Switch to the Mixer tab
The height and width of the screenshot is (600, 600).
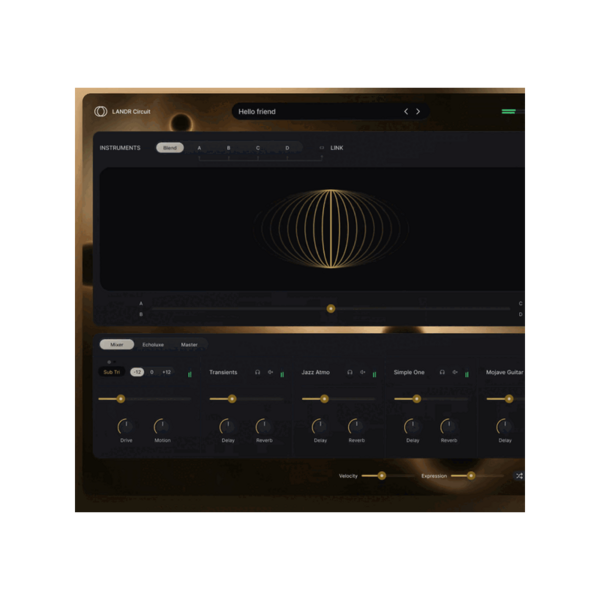pyautogui.click(x=117, y=344)
